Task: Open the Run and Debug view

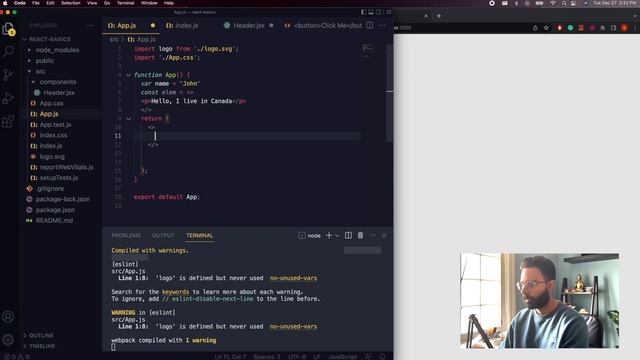Action: pyautogui.click(x=8, y=98)
